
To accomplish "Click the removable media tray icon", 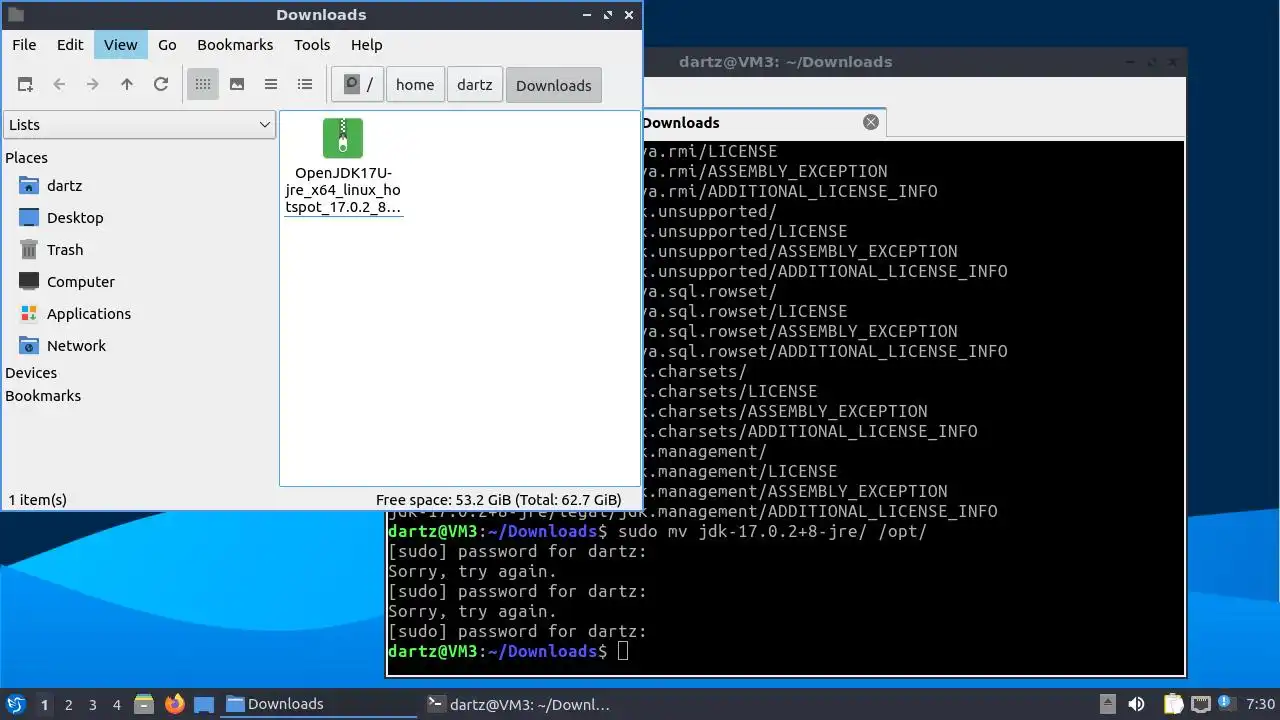I will [x=1107, y=704].
